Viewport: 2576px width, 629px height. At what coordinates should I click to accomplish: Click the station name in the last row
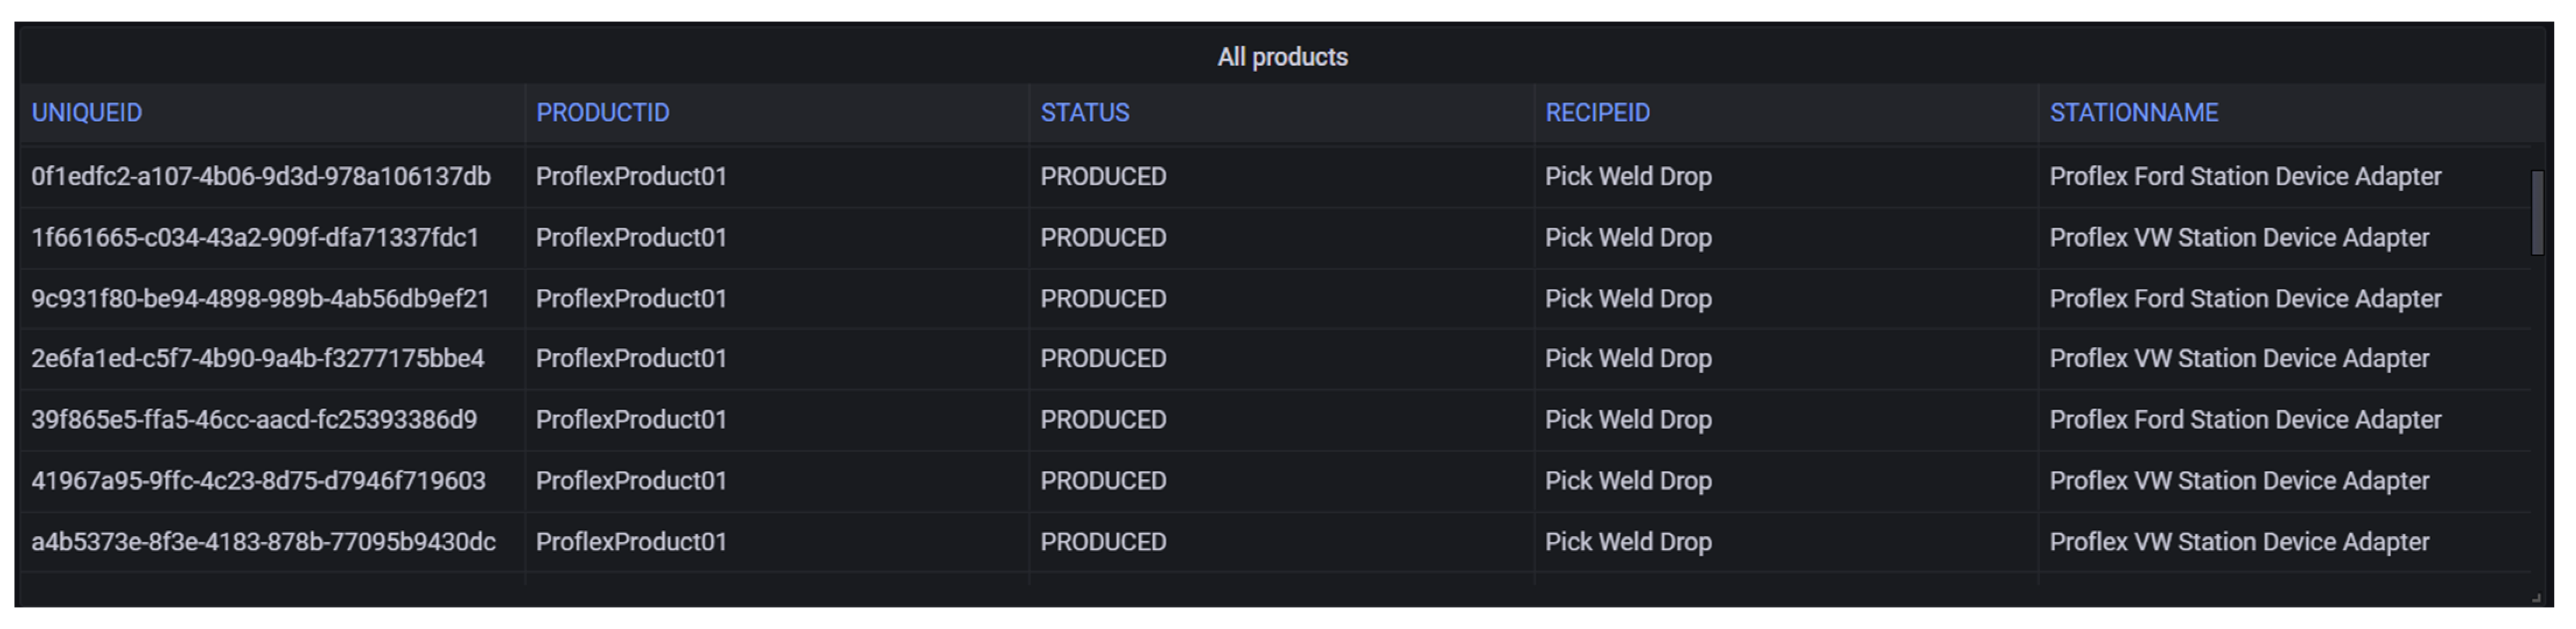point(2239,542)
